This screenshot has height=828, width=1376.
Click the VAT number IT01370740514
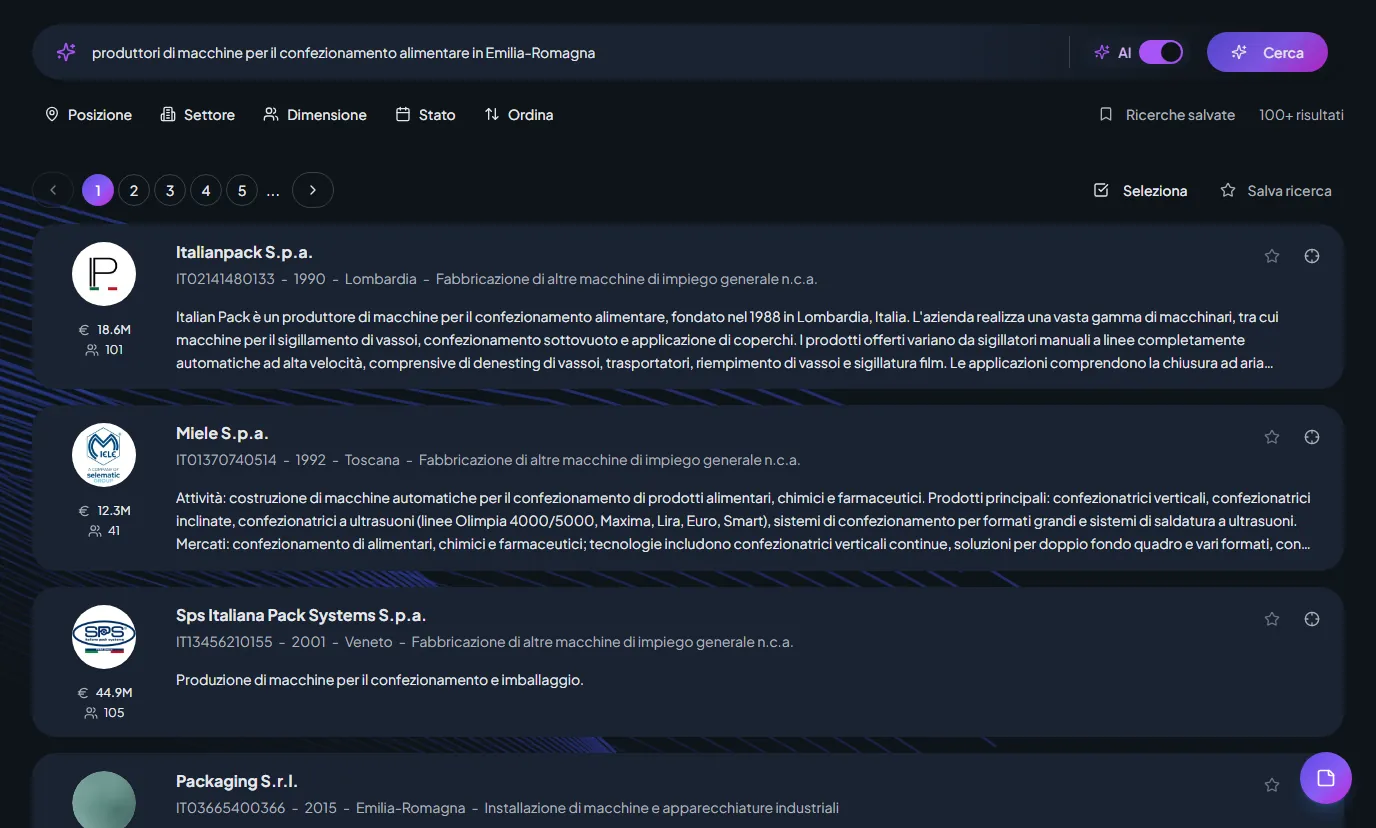[226, 460]
